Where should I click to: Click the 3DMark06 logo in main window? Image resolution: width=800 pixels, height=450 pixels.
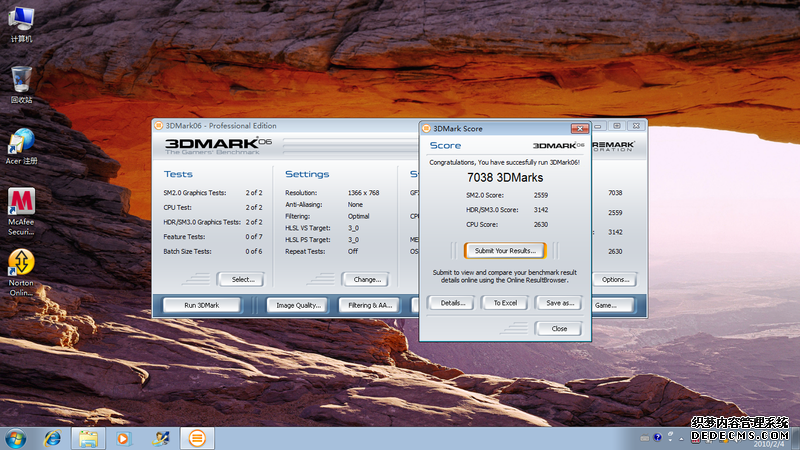pos(218,145)
